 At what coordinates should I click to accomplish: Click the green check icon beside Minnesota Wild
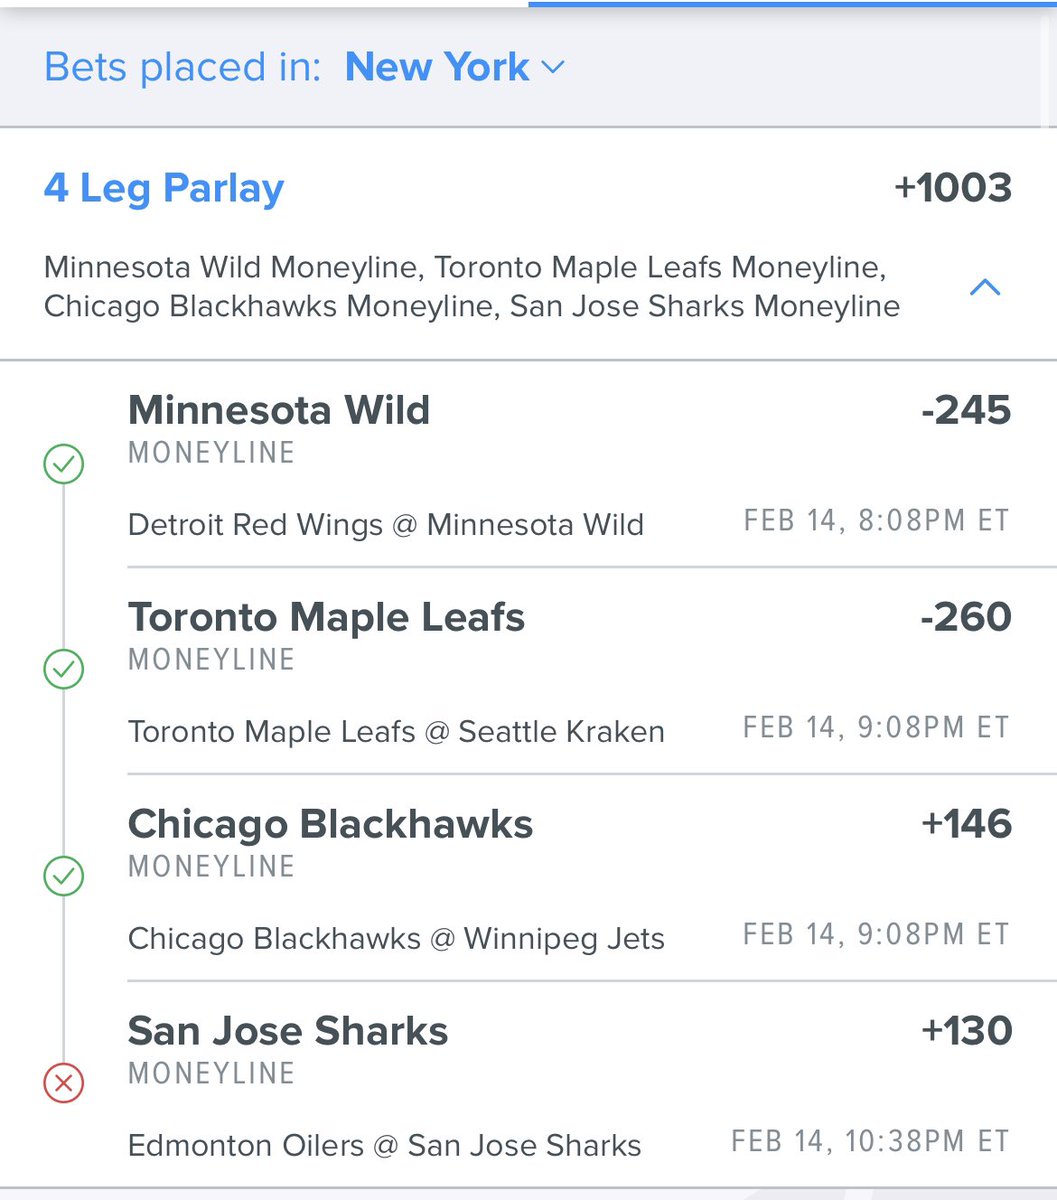[x=63, y=464]
